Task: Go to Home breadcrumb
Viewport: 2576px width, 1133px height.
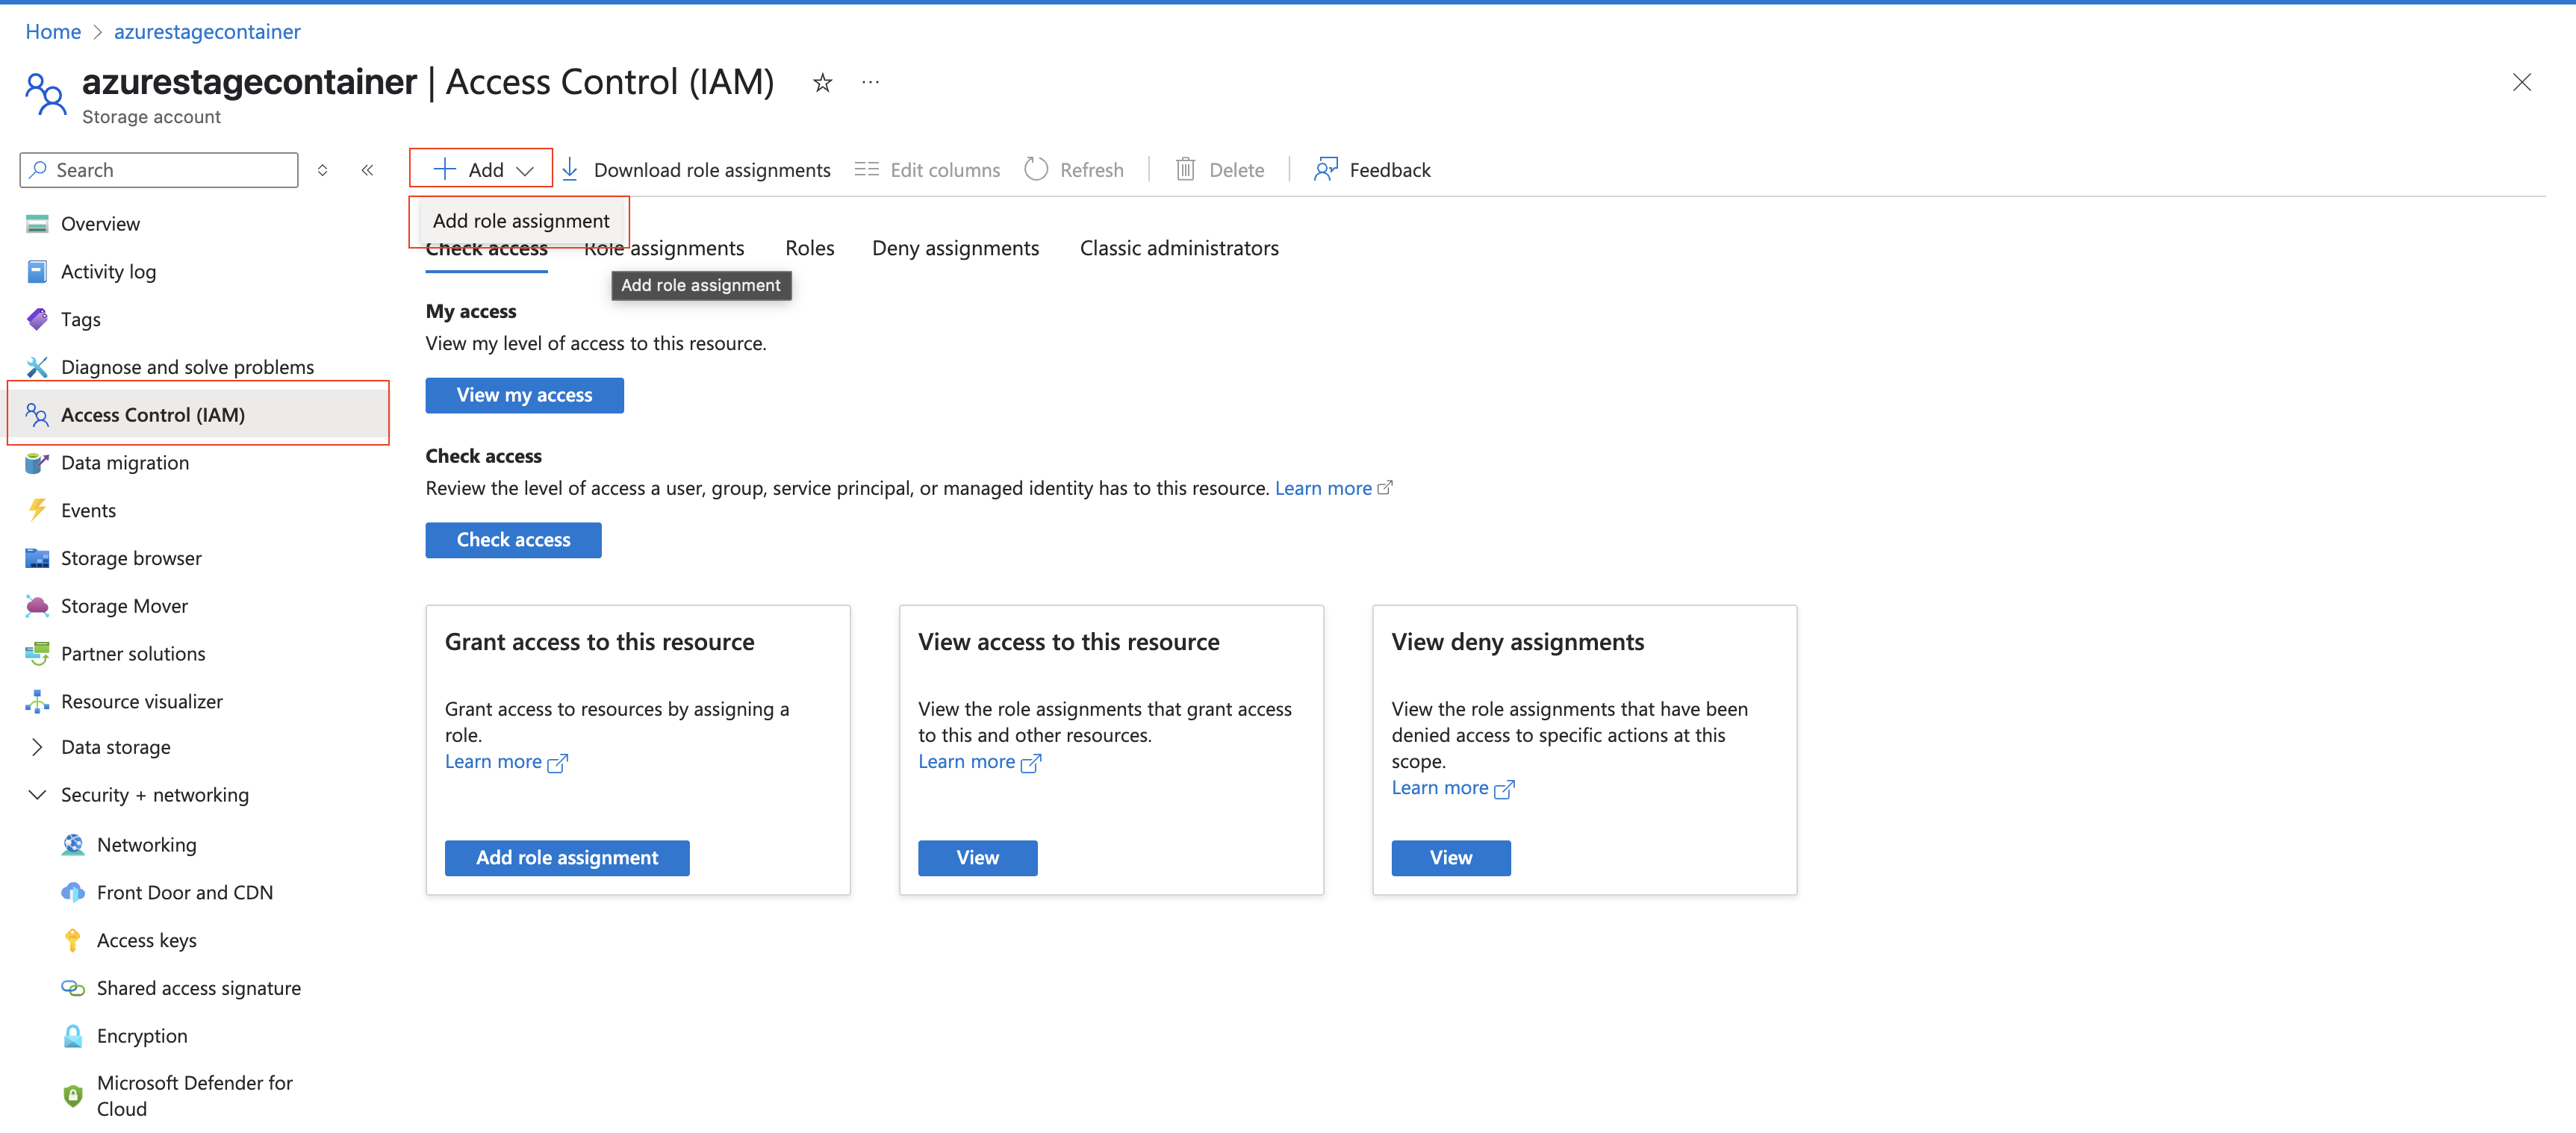Action: [53, 32]
